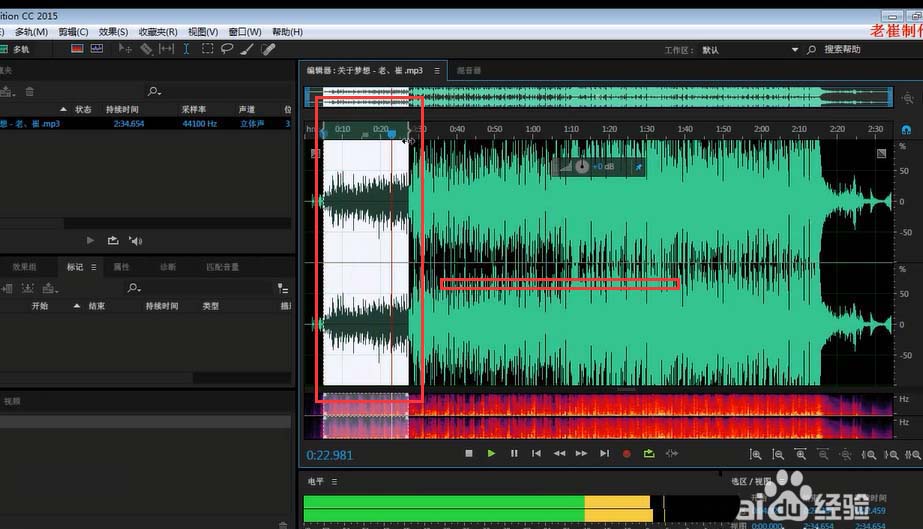Image resolution: width=923 pixels, height=529 pixels.
Task: Delete selected file with trash icon
Action: tap(29, 91)
